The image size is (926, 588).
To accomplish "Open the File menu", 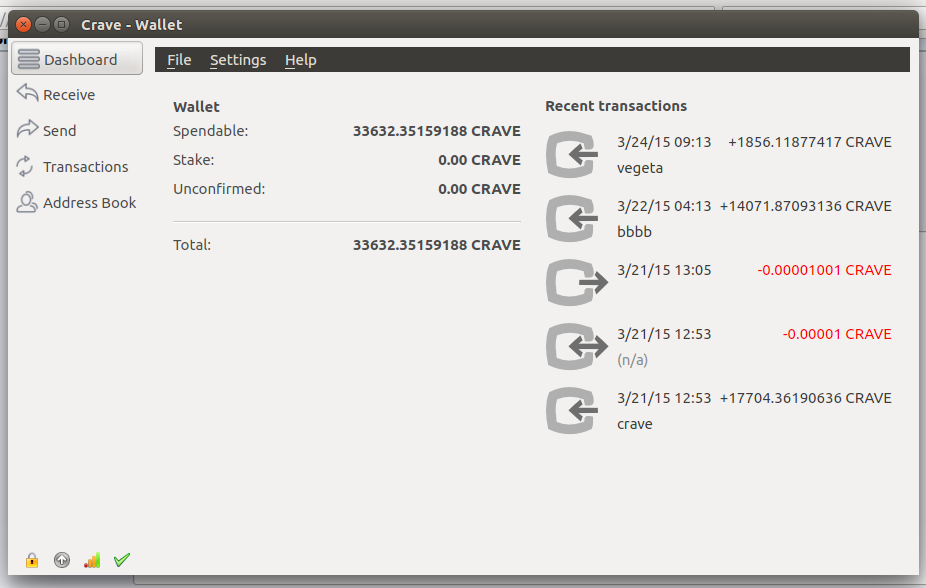I will point(179,60).
